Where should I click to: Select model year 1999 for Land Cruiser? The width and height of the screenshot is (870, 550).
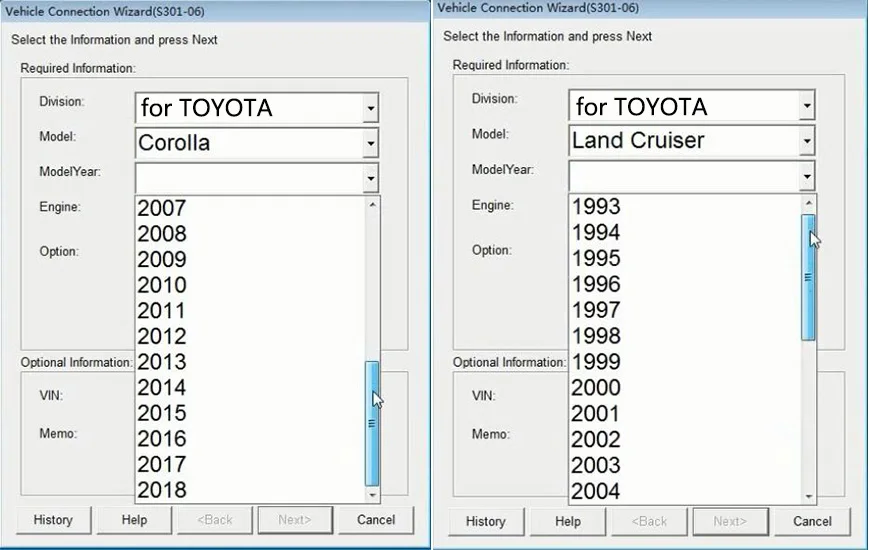tap(685, 361)
